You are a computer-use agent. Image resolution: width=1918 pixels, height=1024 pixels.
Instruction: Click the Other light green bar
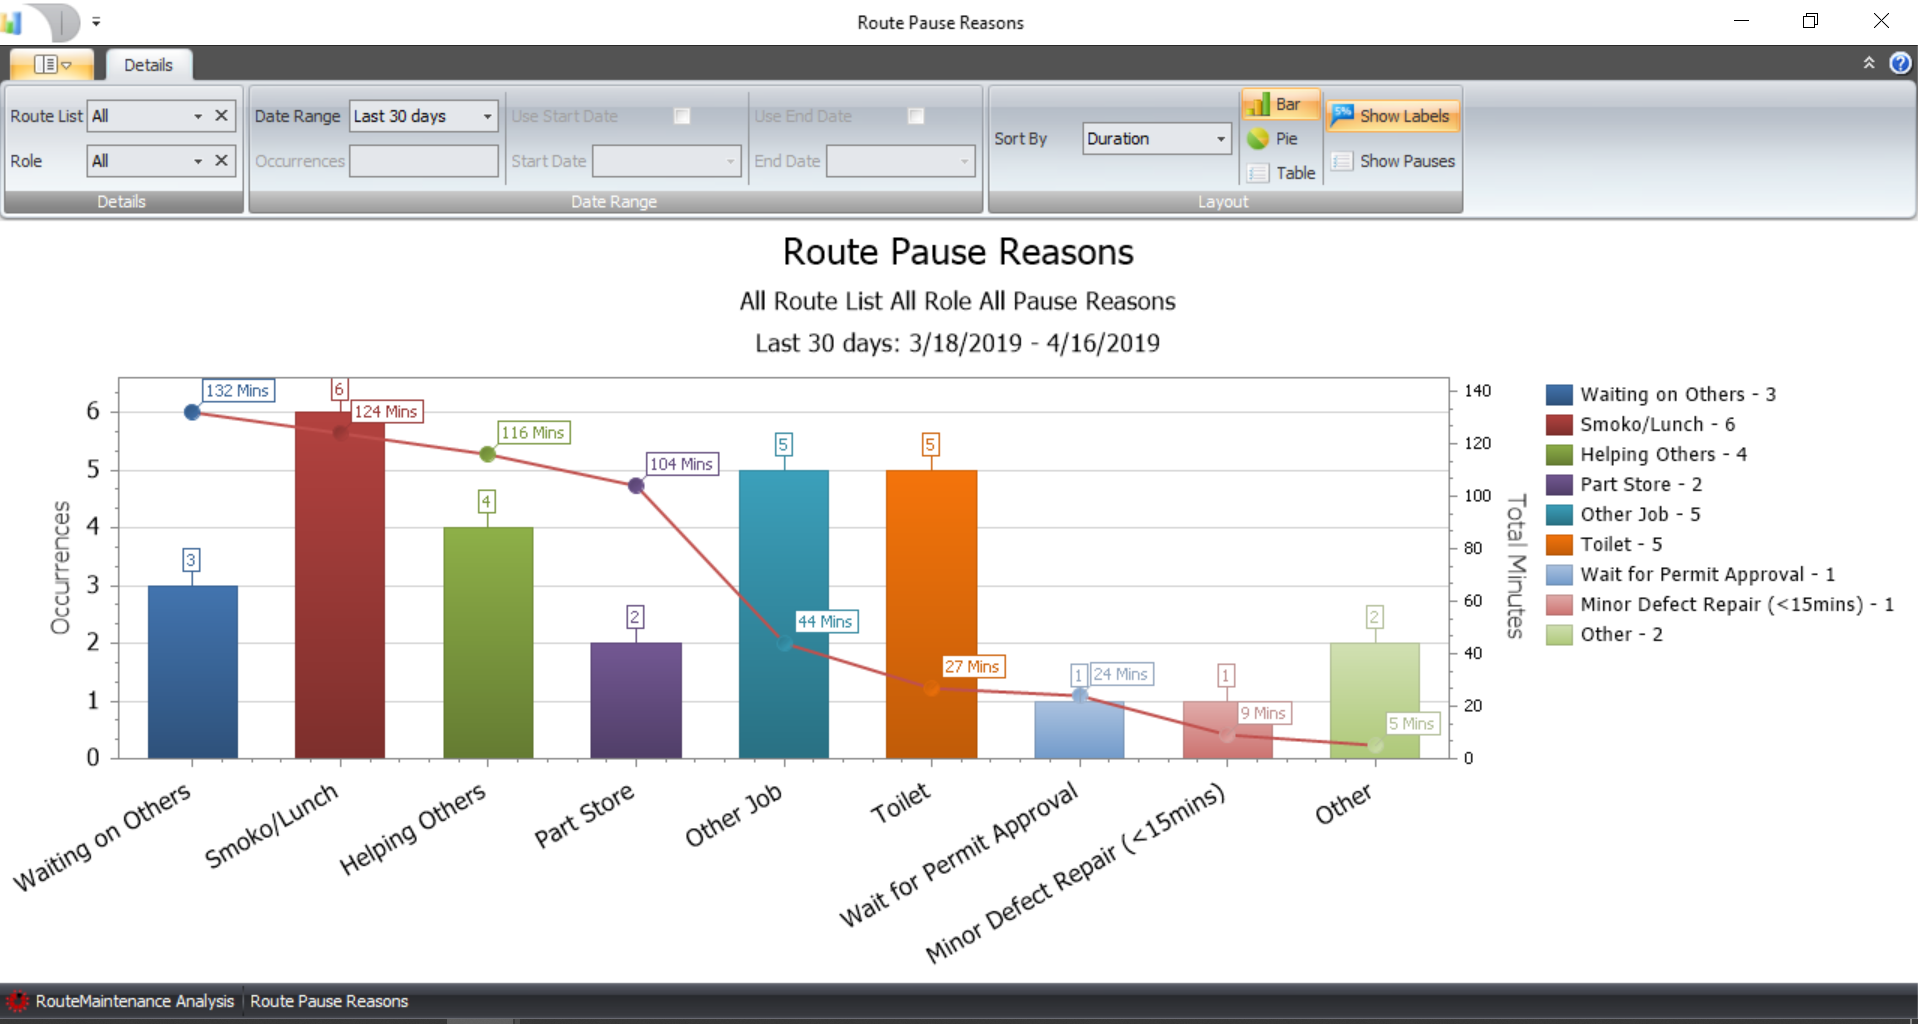[x=1375, y=700]
